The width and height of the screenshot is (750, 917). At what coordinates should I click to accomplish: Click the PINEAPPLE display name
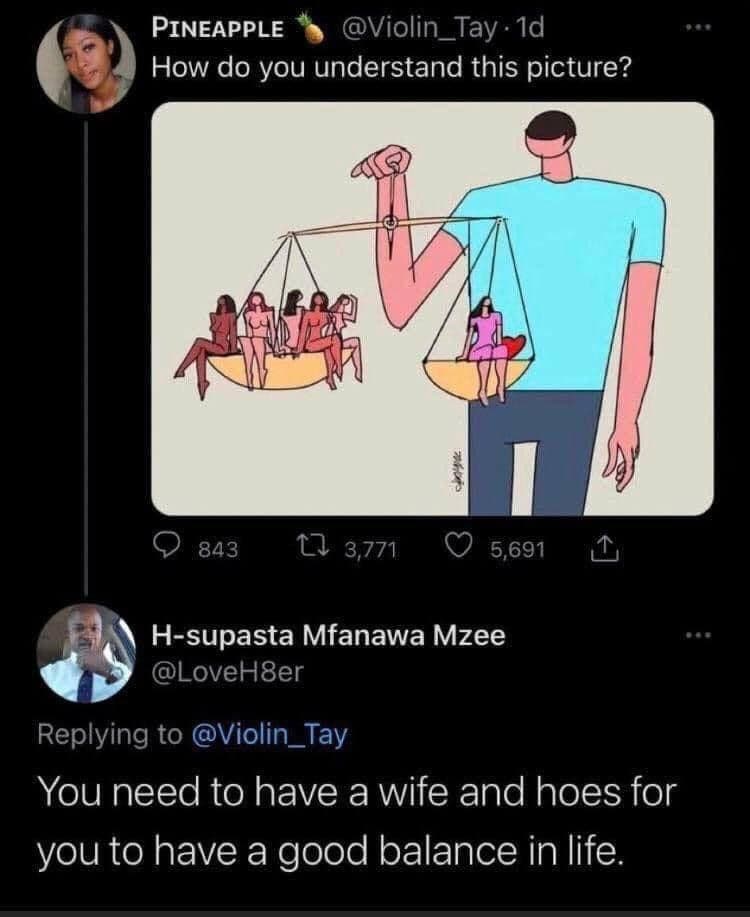[x=218, y=29]
